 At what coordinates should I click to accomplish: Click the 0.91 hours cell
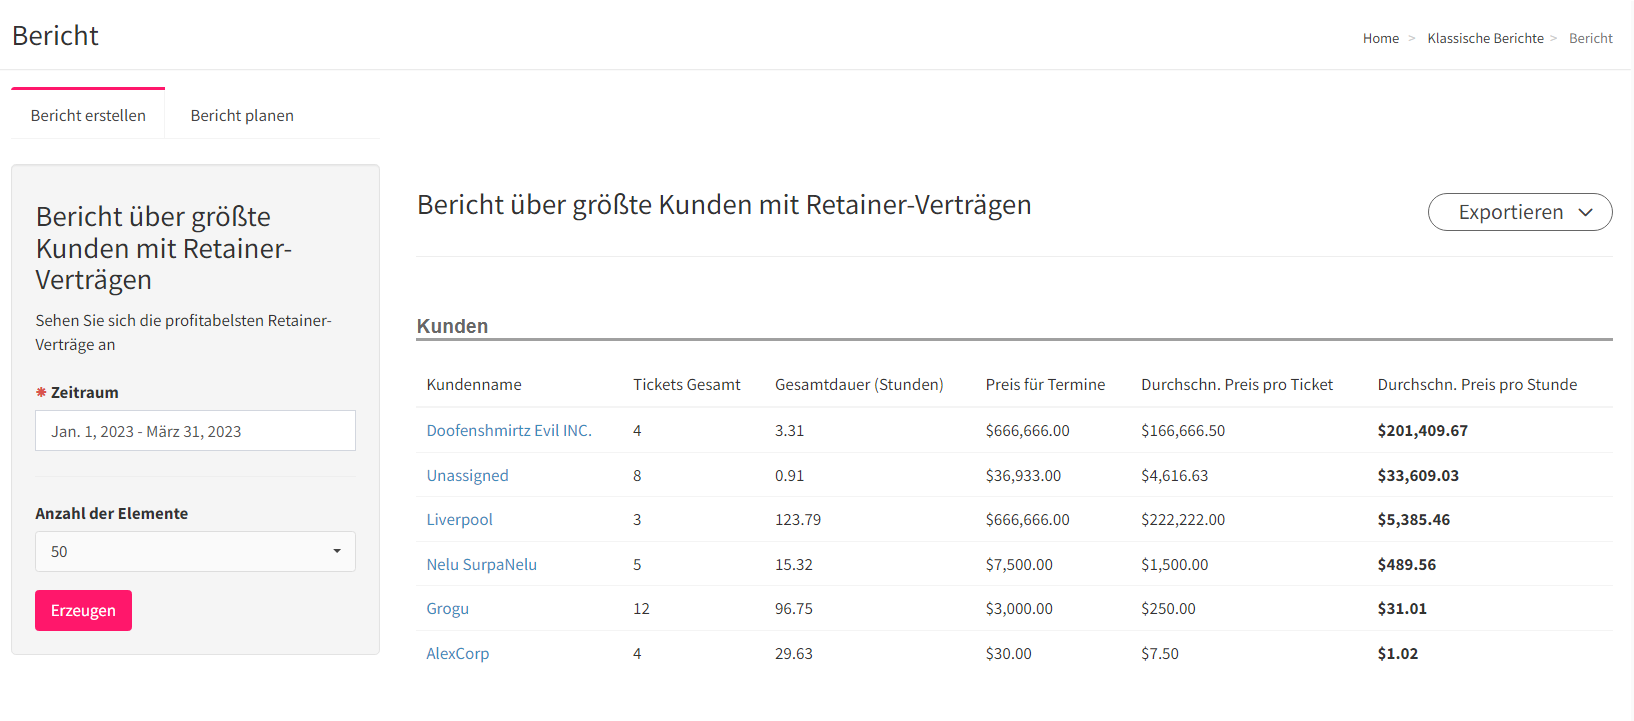pyautogui.click(x=789, y=475)
